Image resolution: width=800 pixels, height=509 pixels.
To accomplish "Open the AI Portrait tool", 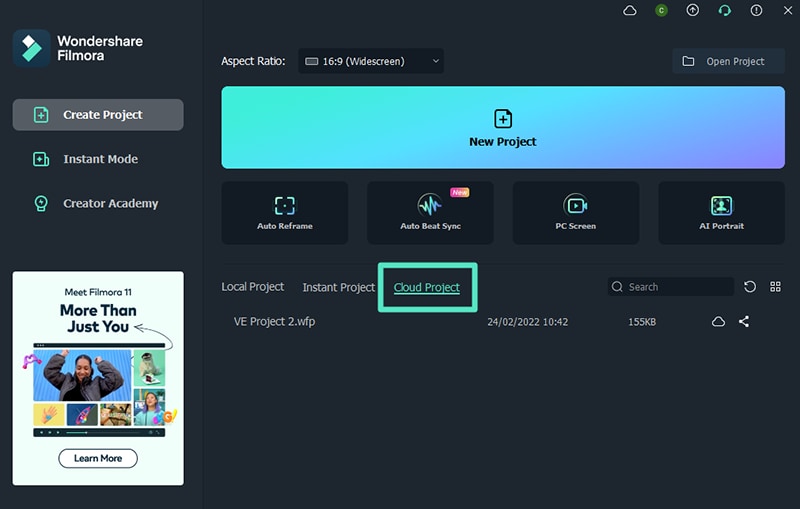I will (x=721, y=213).
